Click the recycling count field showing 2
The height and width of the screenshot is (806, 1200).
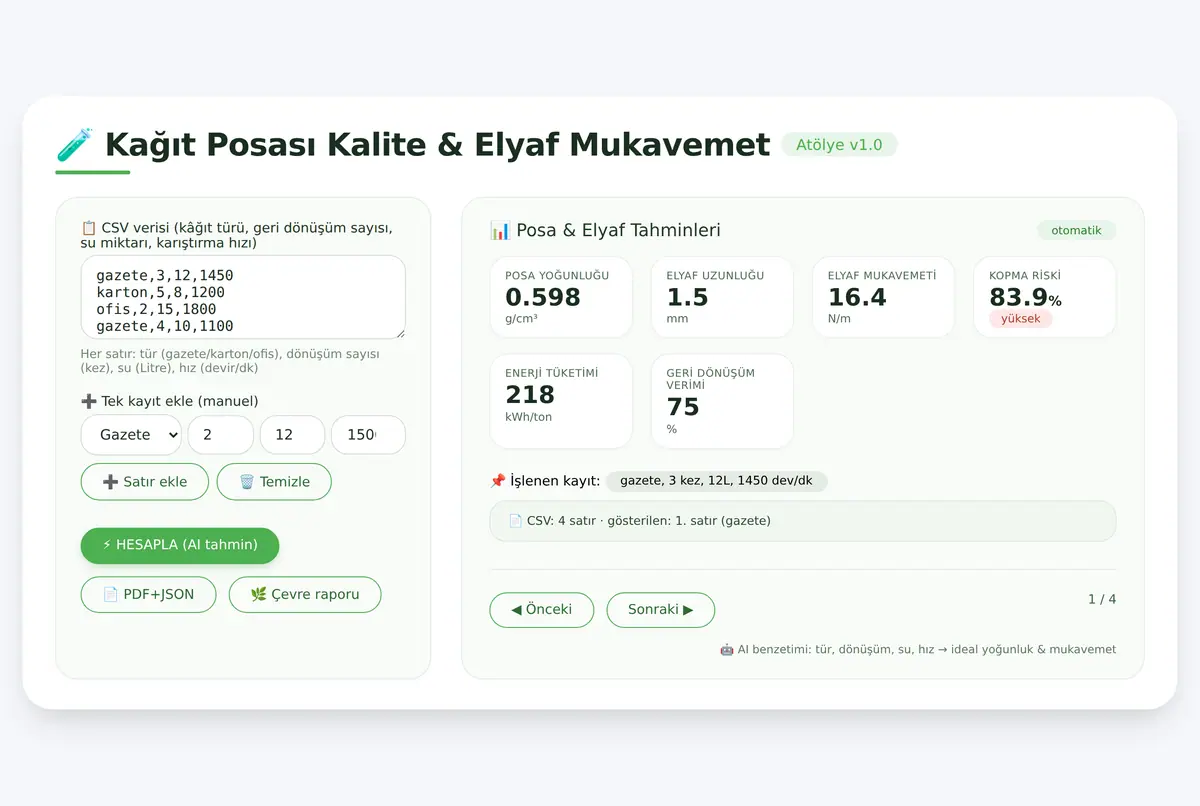pyautogui.click(x=221, y=435)
